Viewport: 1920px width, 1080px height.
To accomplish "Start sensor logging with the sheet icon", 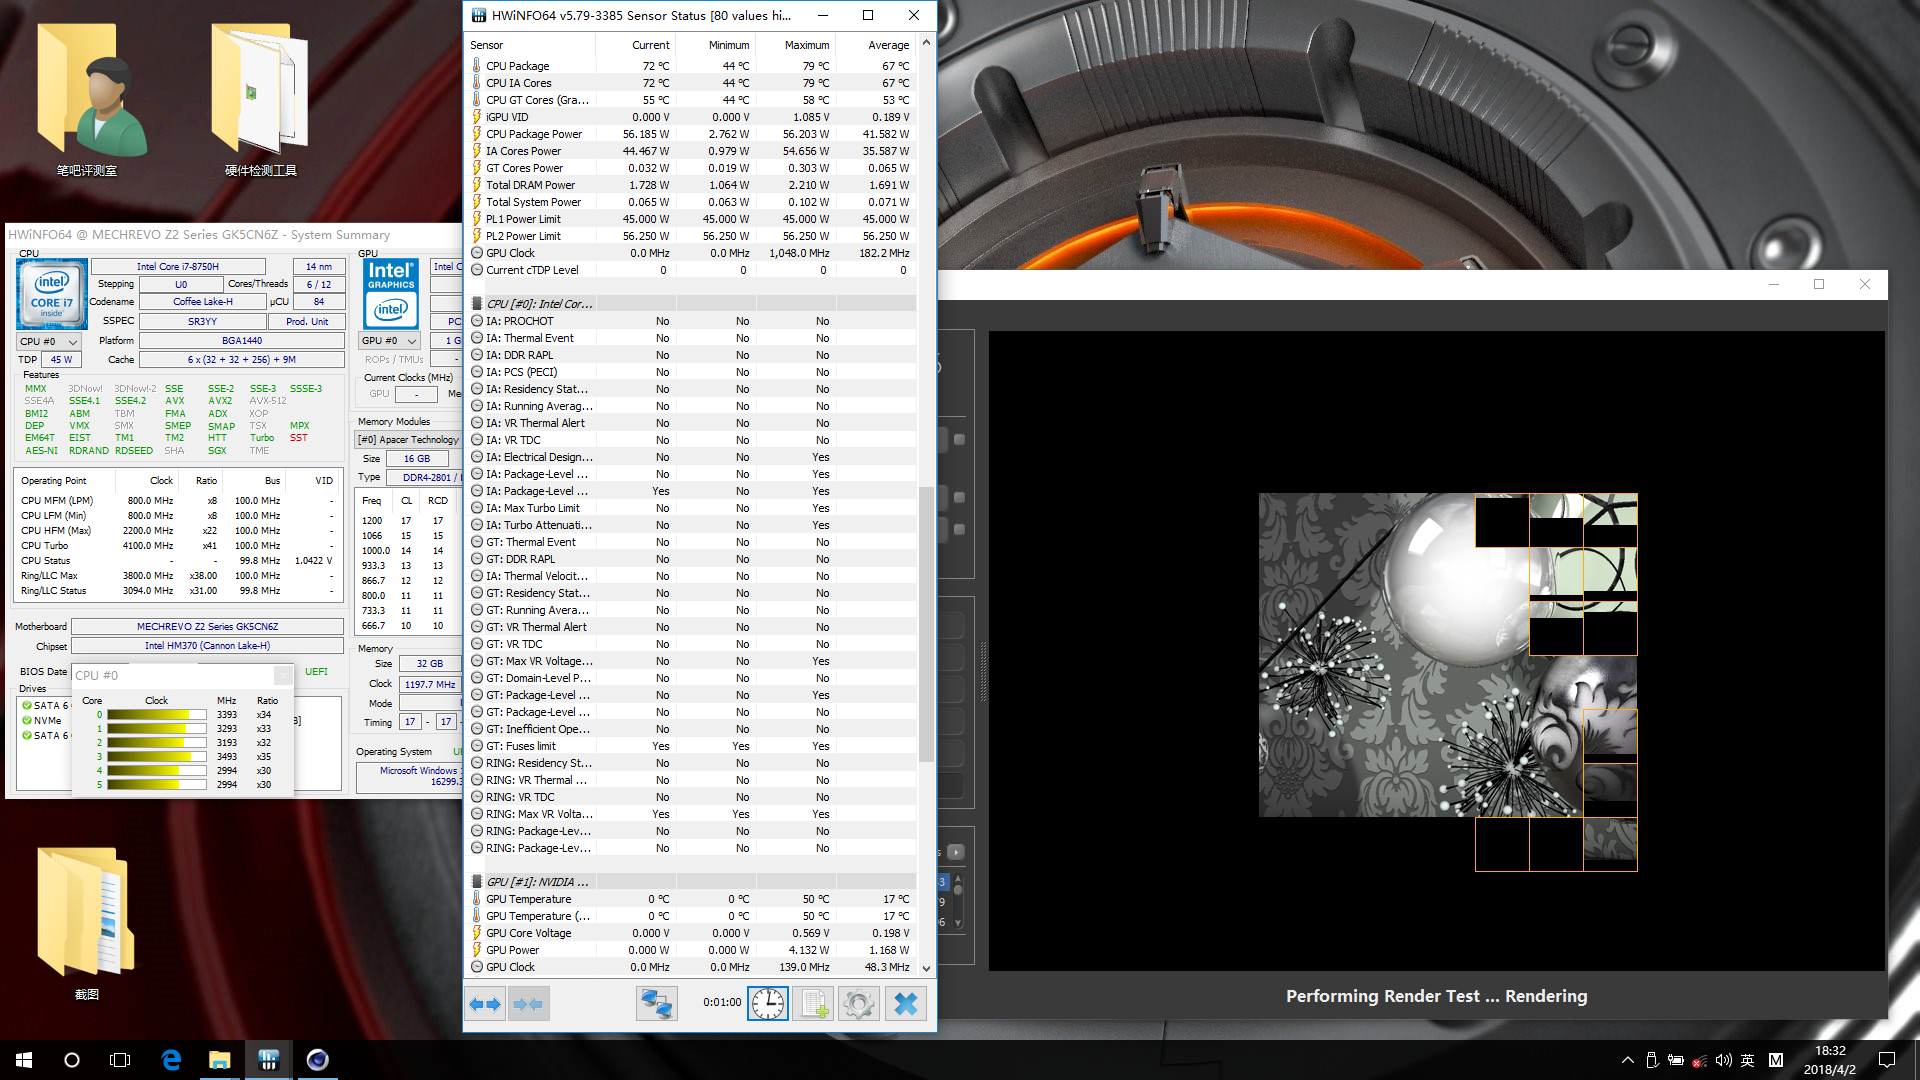I will (813, 1003).
